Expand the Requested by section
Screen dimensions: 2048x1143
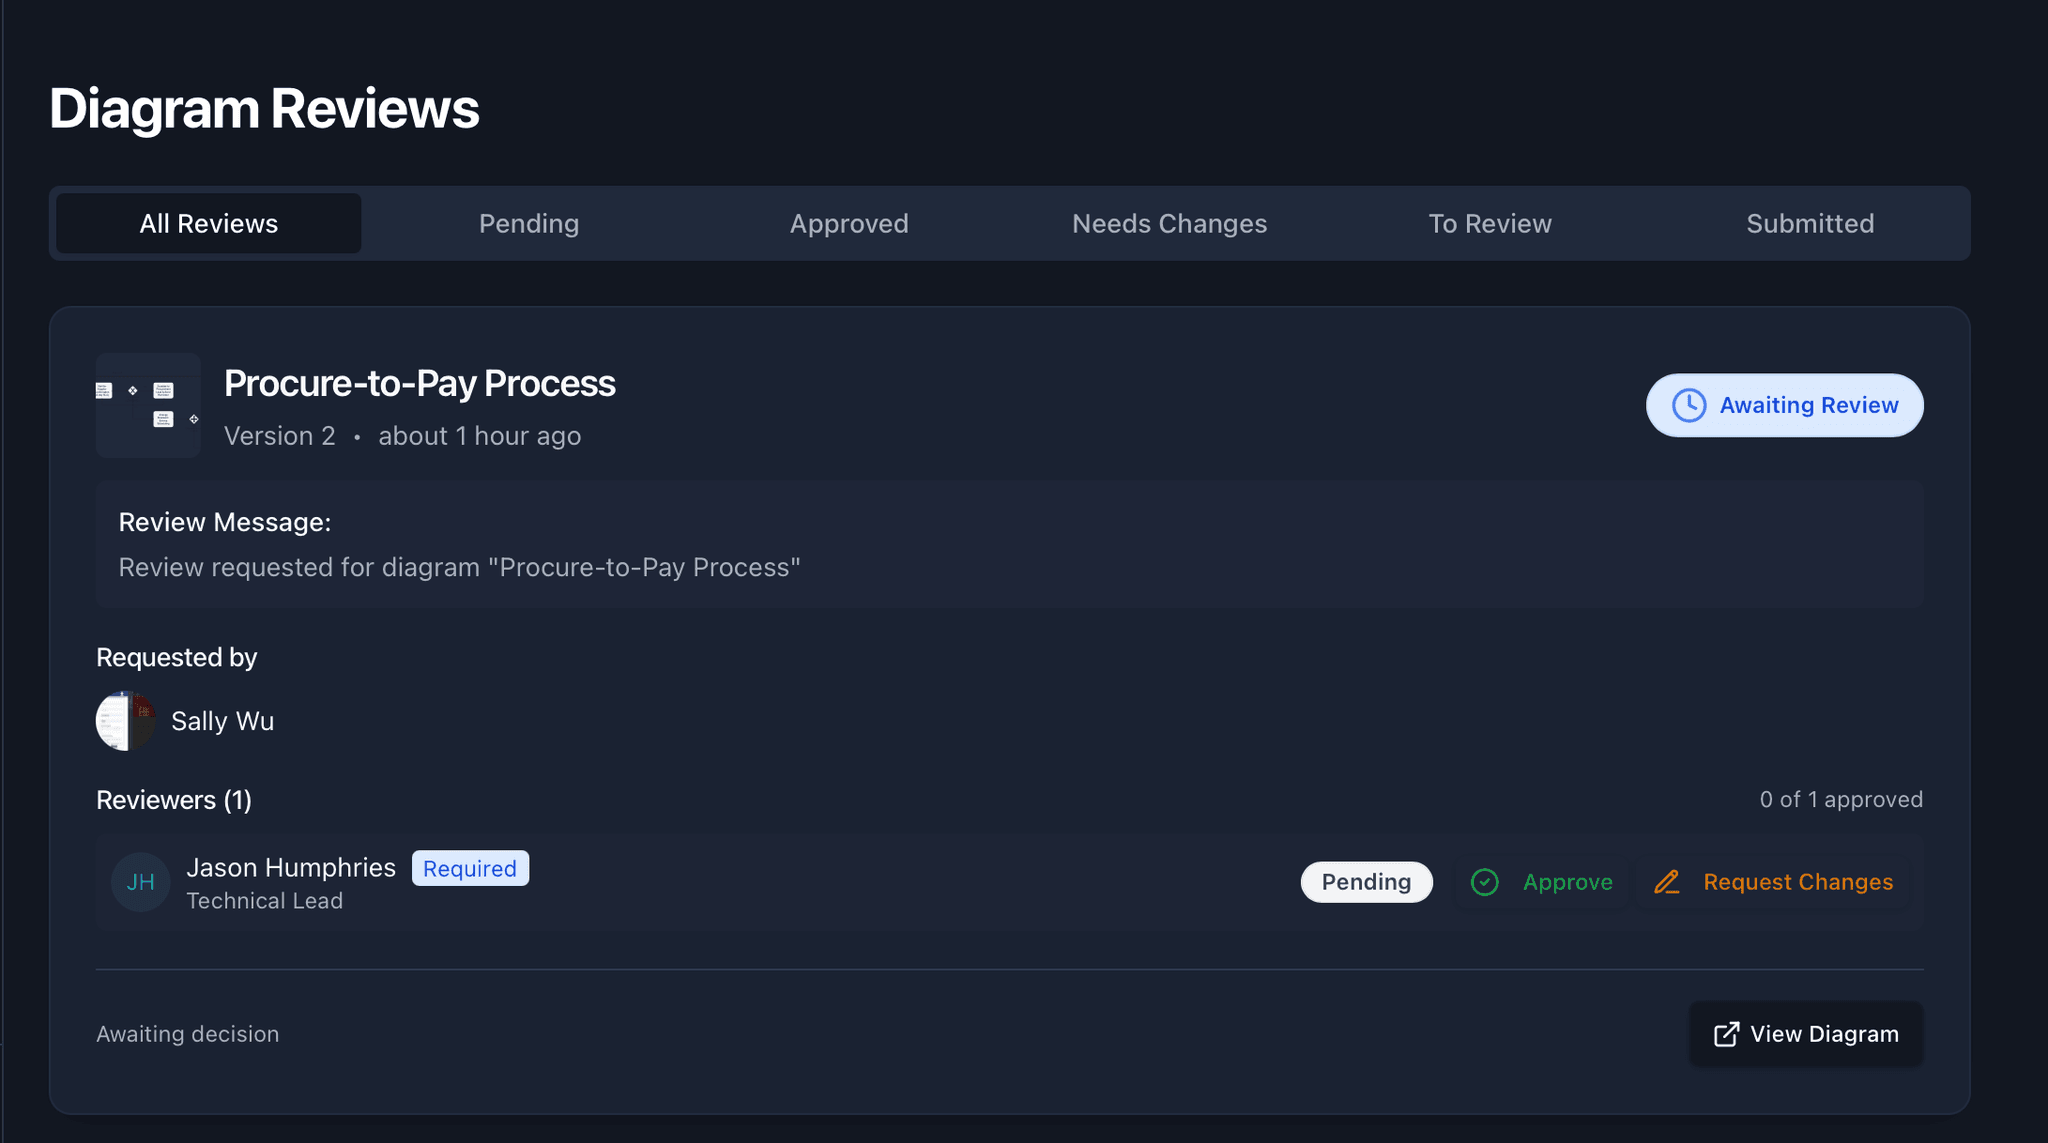tap(177, 657)
